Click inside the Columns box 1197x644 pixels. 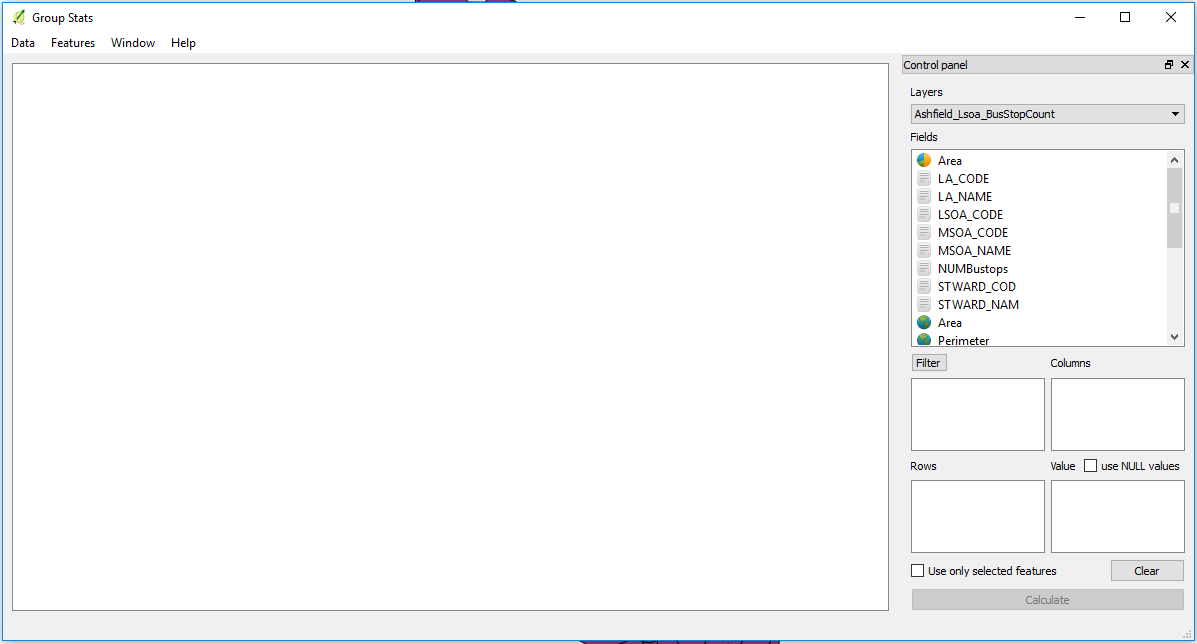tap(1118, 414)
